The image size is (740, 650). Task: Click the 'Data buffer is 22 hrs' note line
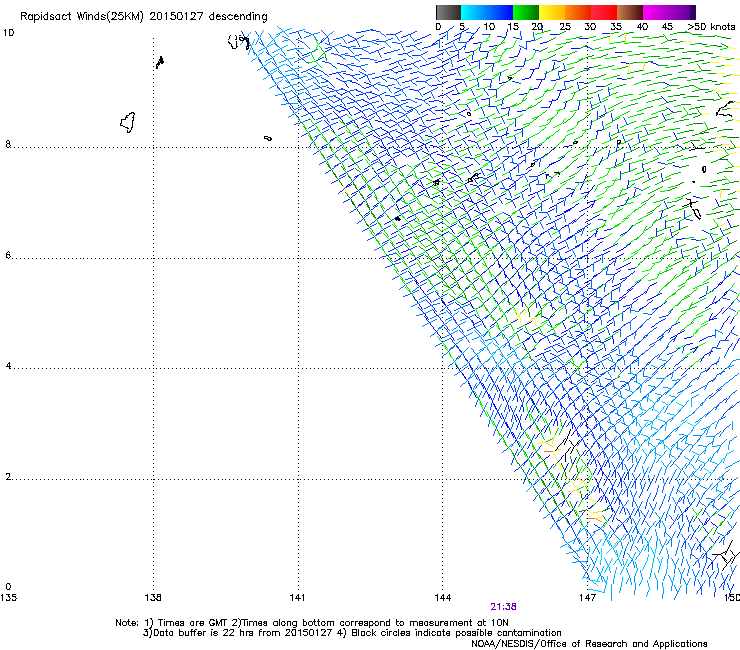point(352,633)
